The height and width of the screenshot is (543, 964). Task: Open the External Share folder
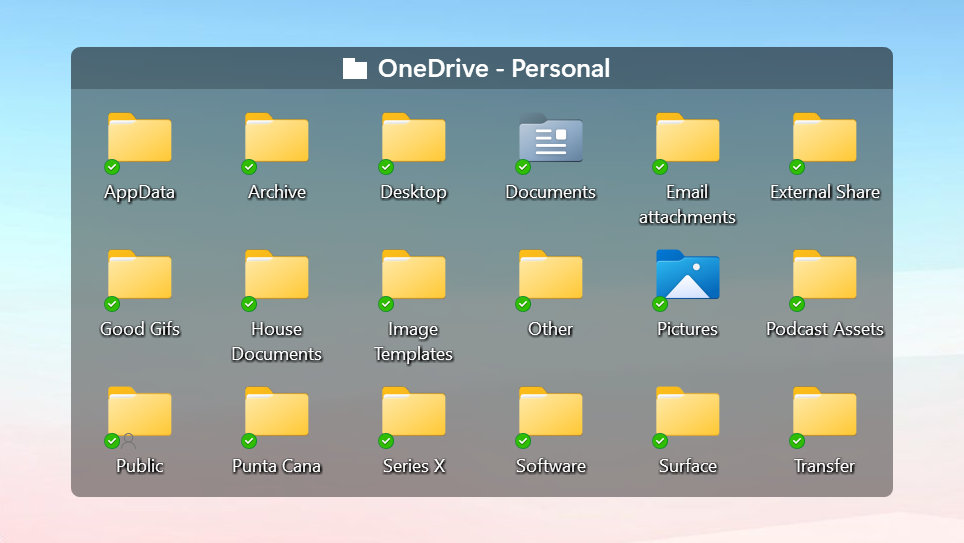click(825, 139)
